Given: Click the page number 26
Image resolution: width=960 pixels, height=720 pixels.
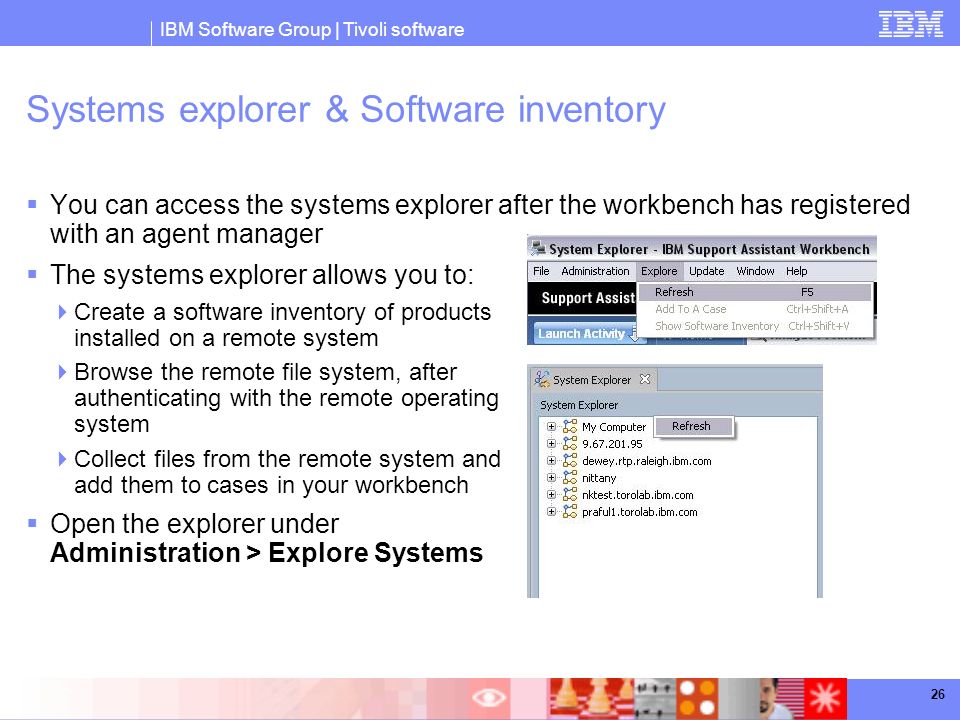Looking at the screenshot, I should [937, 694].
